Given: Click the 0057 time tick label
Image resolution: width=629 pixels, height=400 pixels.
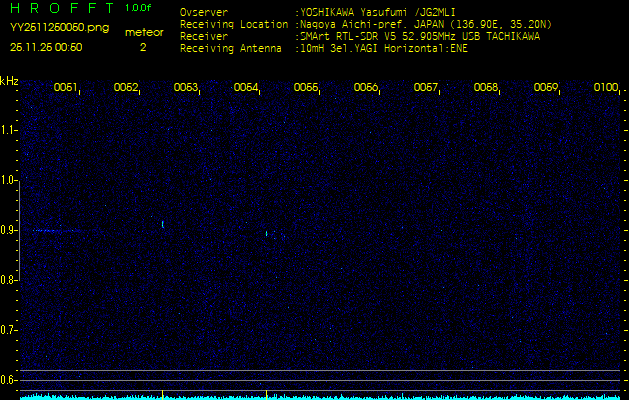Looking at the screenshot, I should [426, 87].
